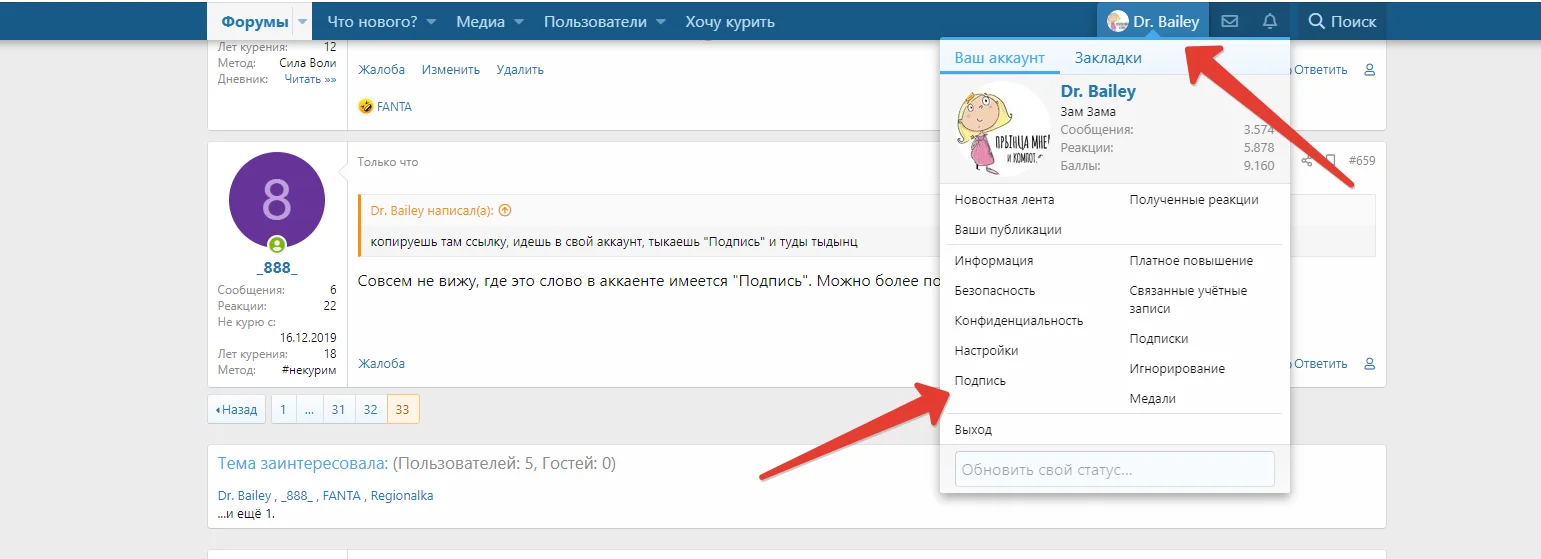The height and width of the screenshot is (559, 1541).
Task: Go to page 31 in pagination
Action: 339,409
